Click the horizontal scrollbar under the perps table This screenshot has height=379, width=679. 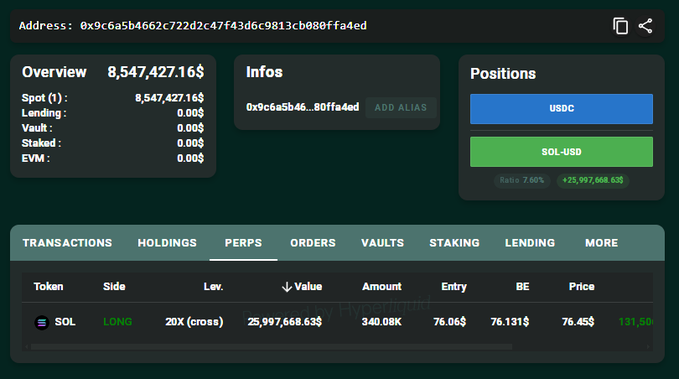[272, 347]
